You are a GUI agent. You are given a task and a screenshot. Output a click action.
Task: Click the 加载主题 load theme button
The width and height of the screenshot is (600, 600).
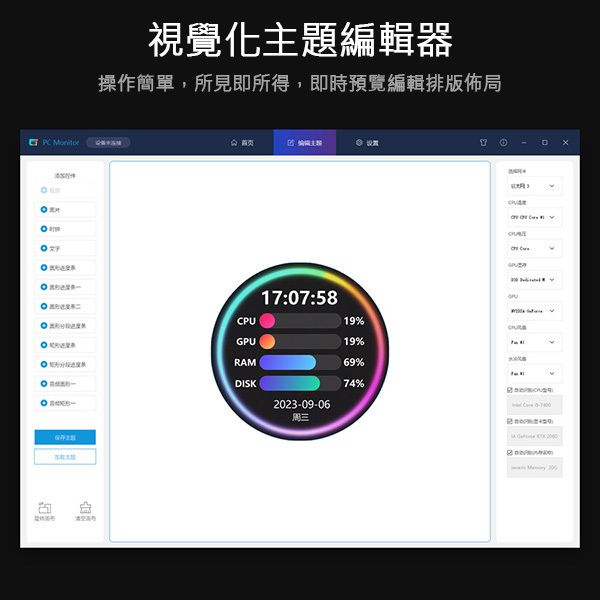pos(65,457)
